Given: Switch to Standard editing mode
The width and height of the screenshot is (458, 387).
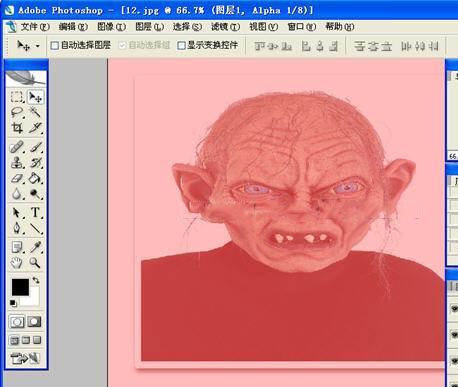Looking at the screenshot, I should click(x=17, y=322).
